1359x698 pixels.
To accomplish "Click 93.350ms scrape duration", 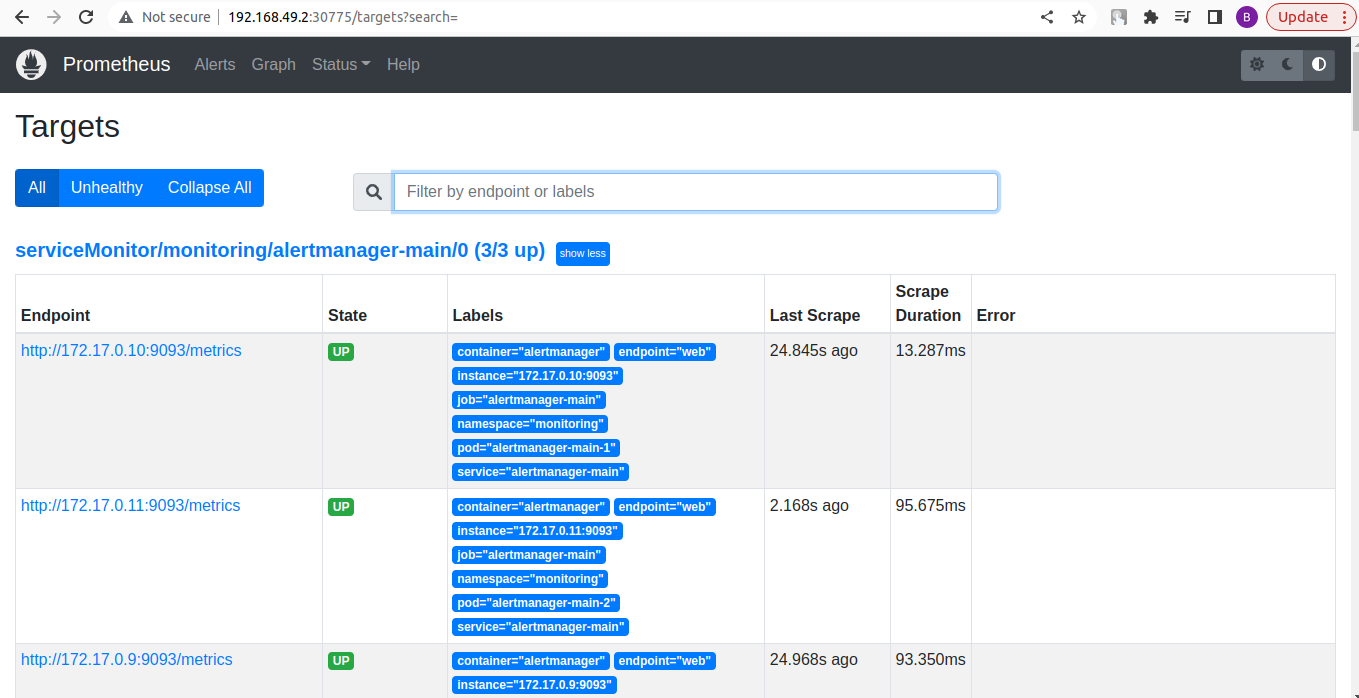I will 930,660.
